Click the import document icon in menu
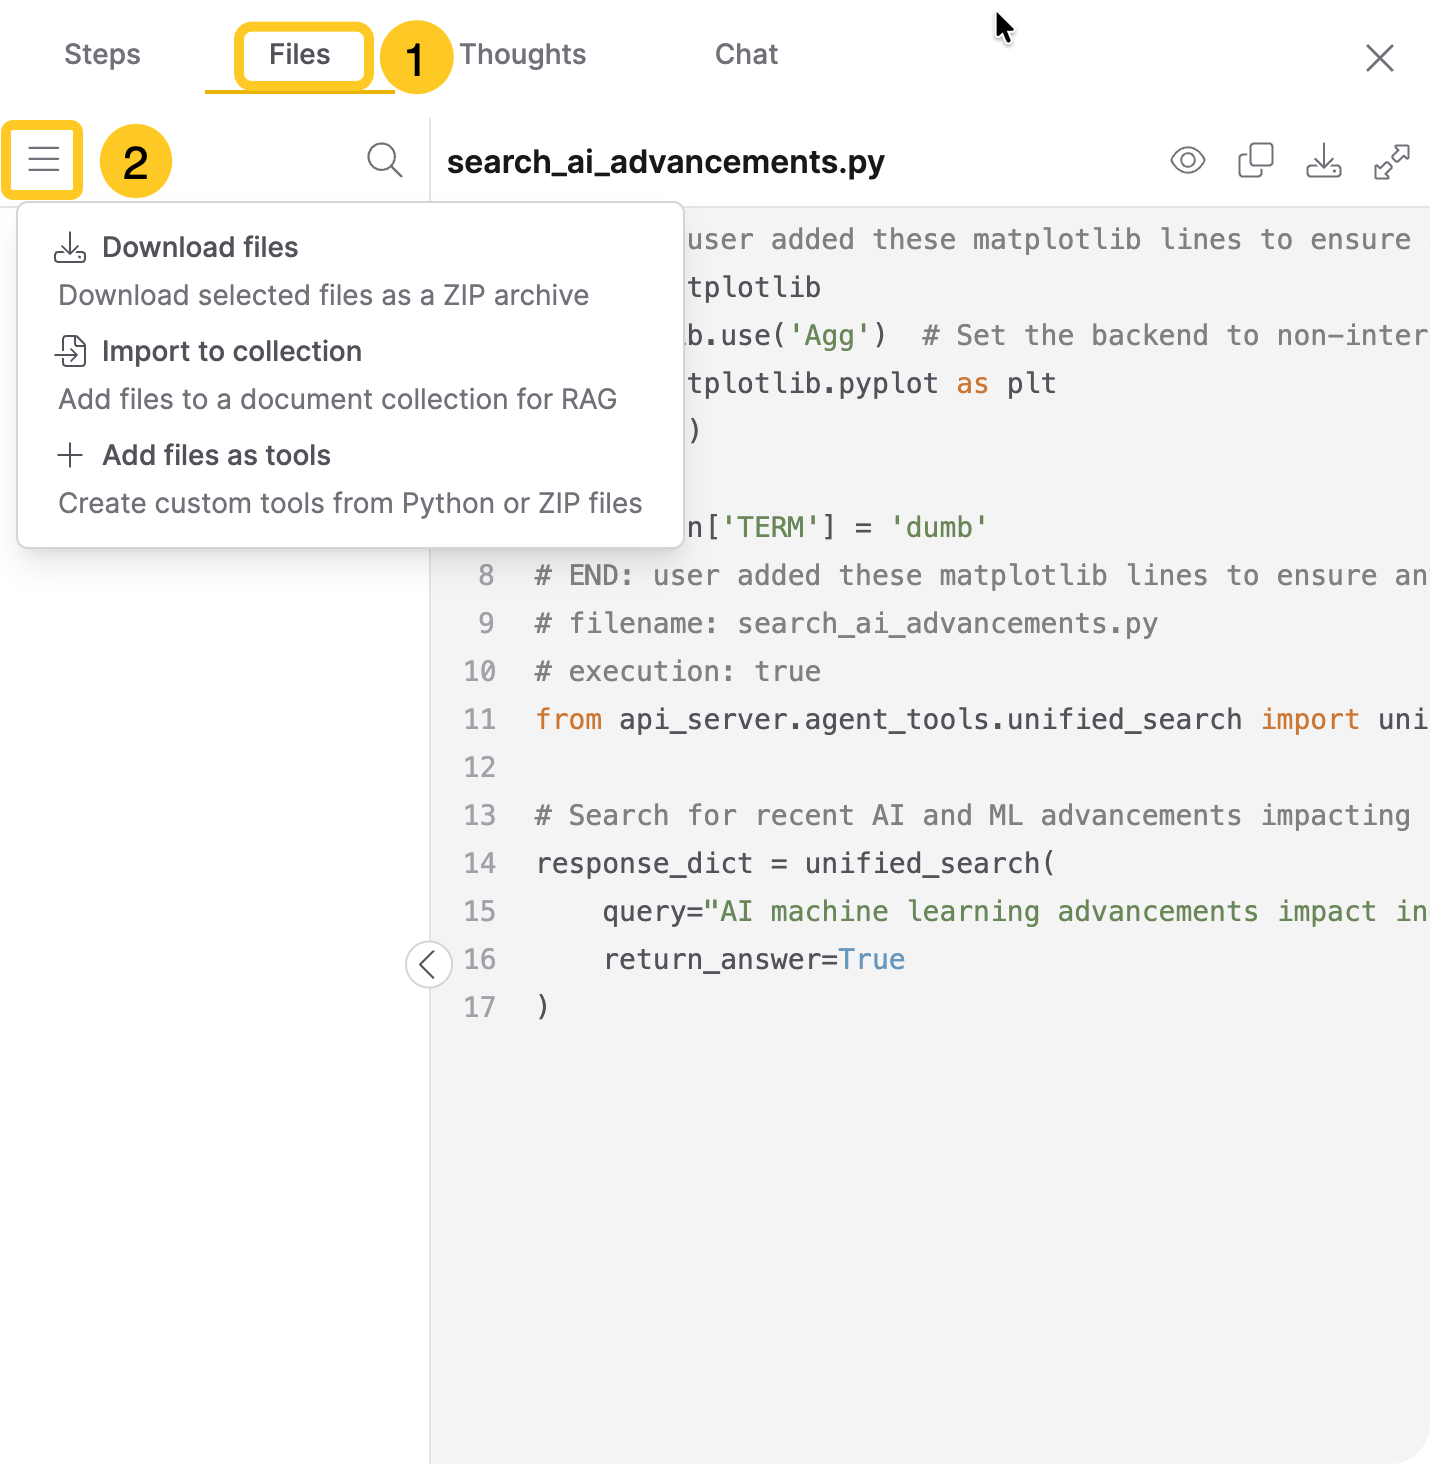 point(70,351)
